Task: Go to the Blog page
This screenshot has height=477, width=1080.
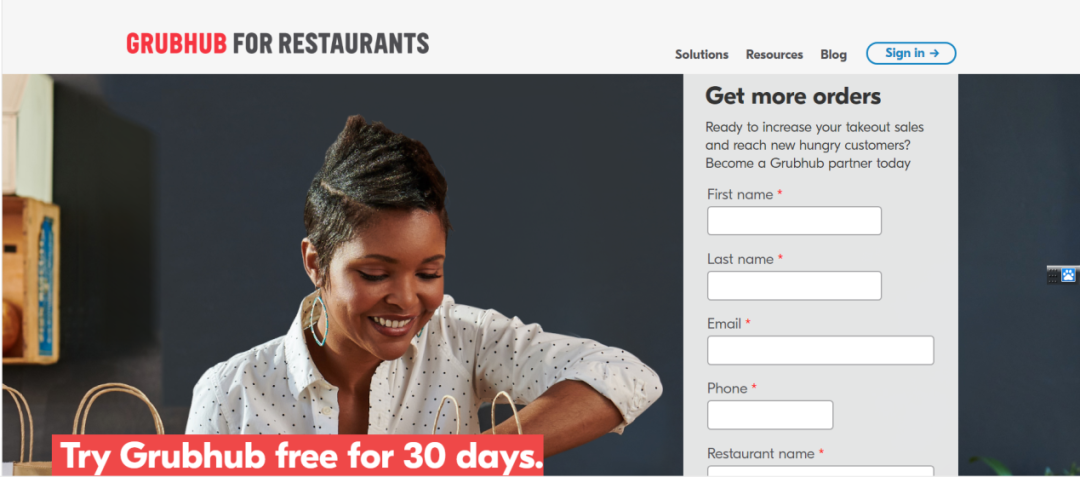Action: coord(833,54)
